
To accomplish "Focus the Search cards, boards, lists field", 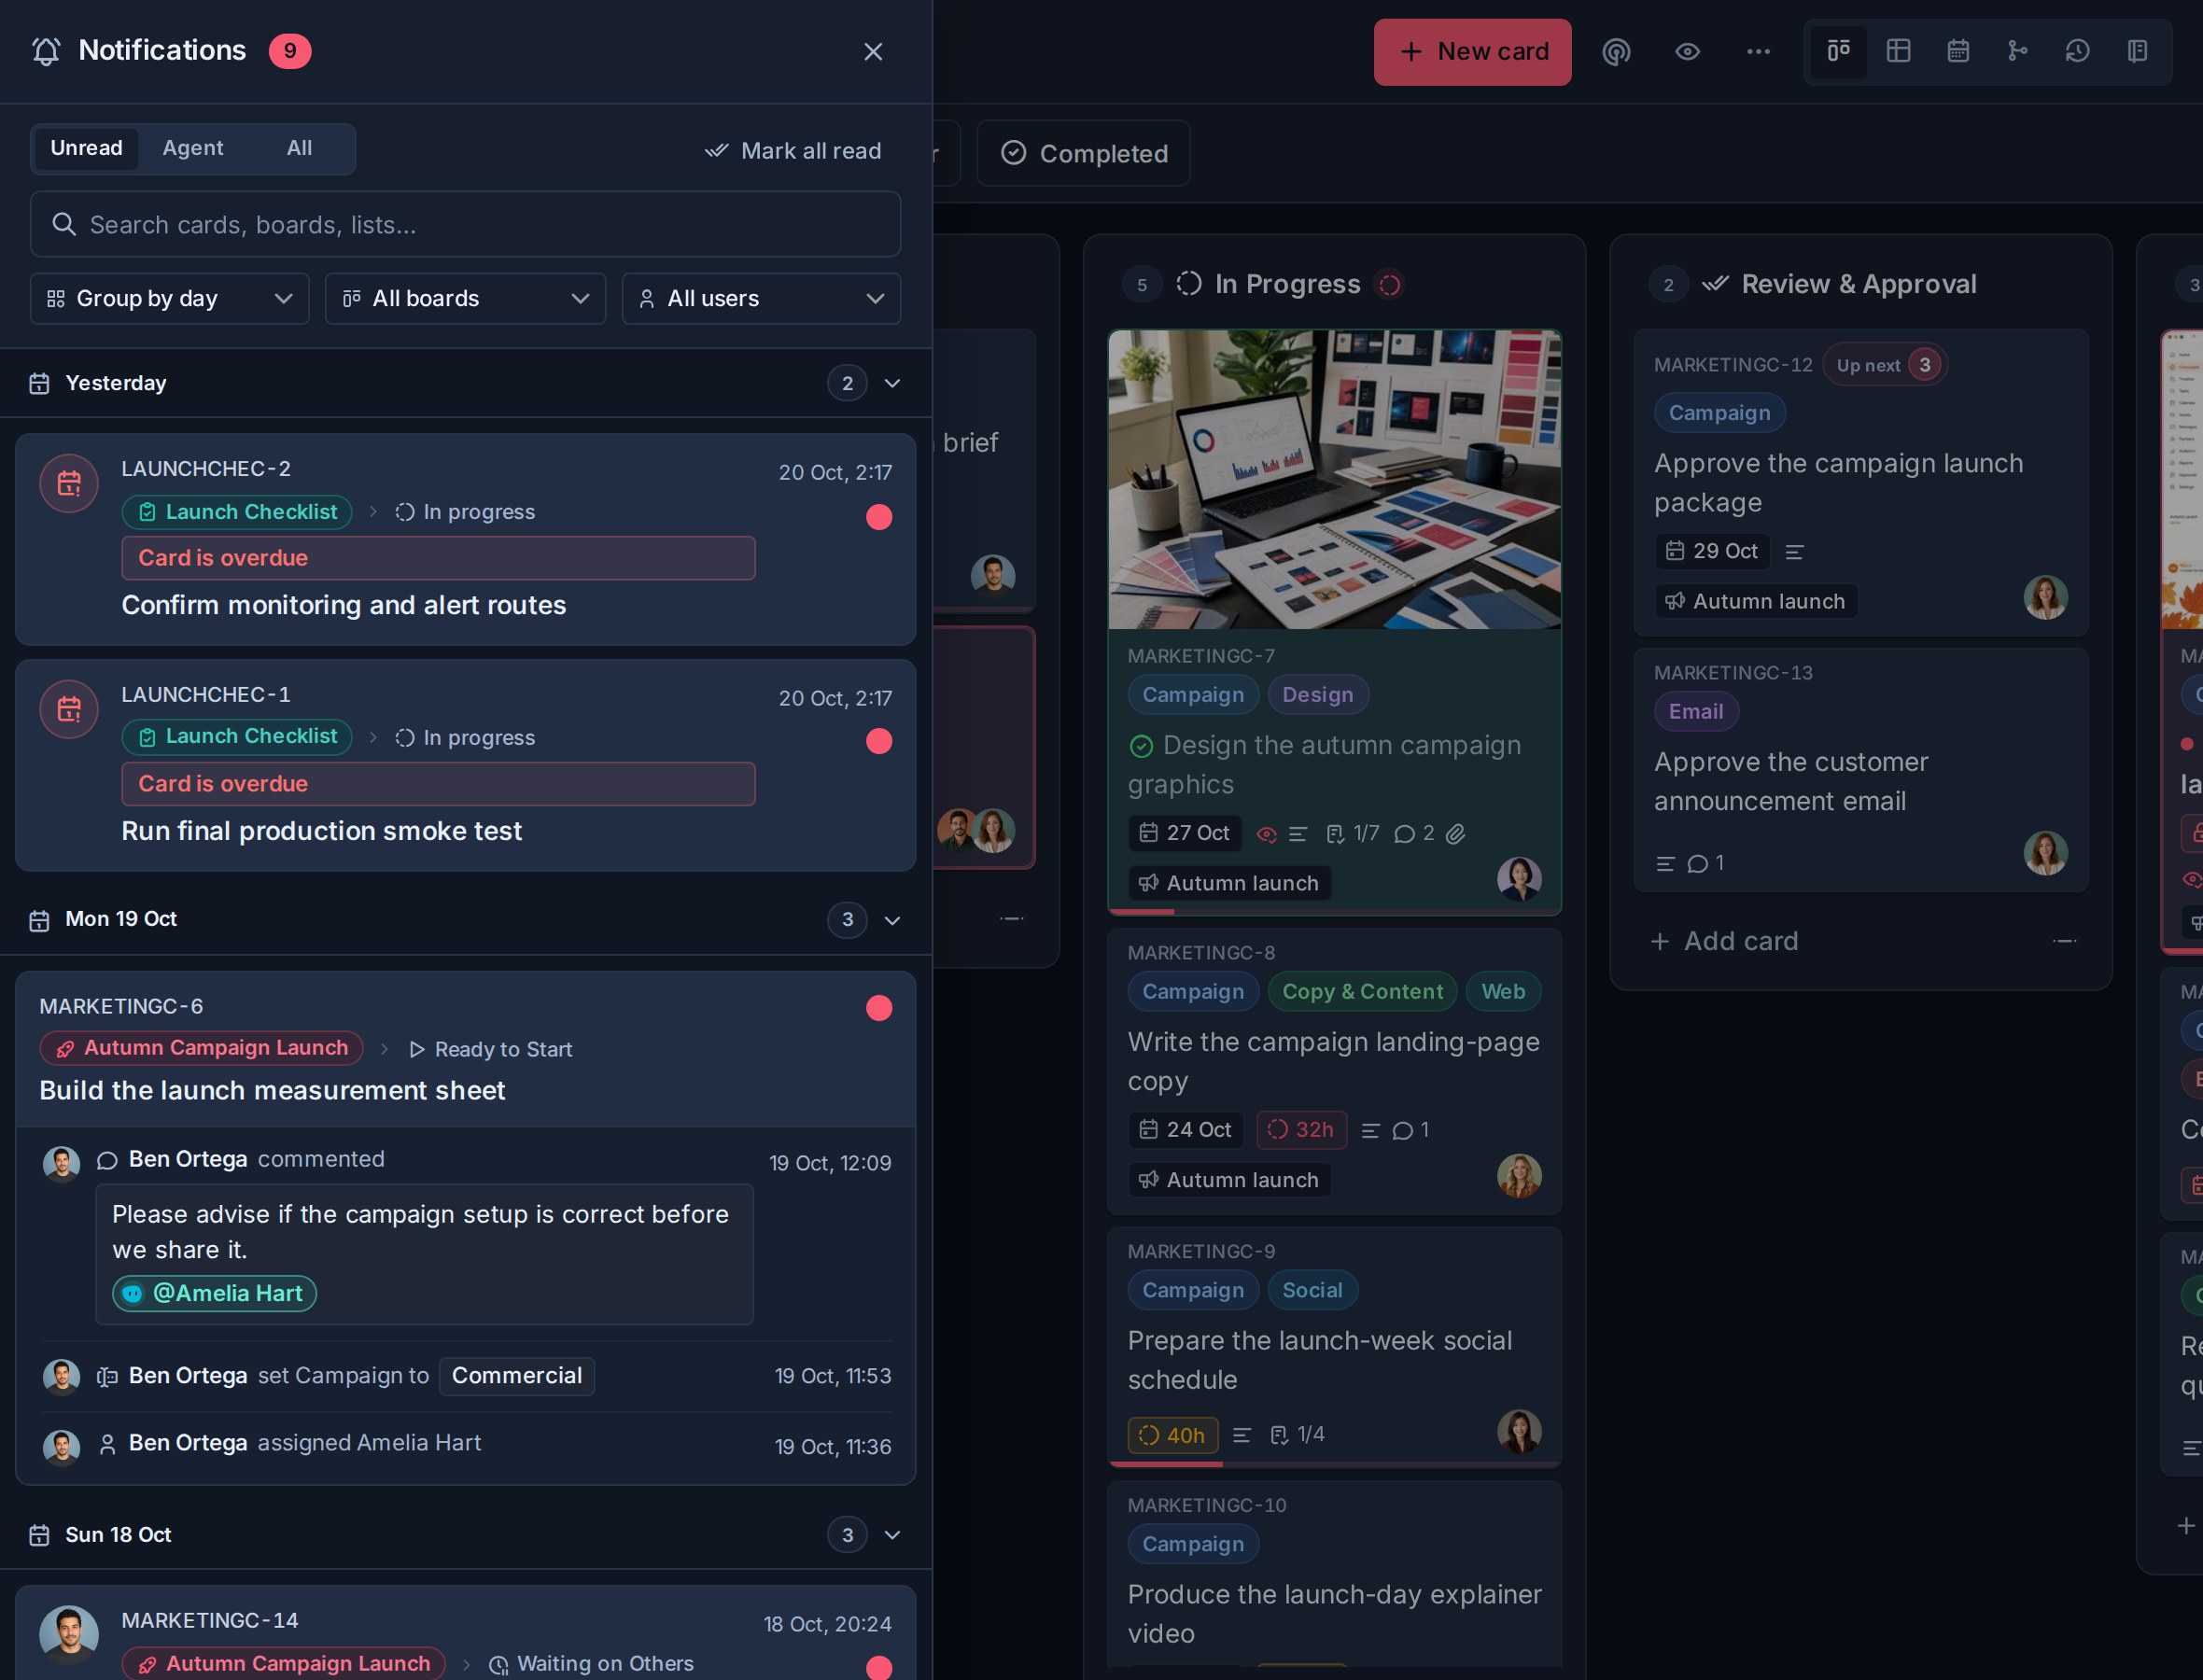I will 465,224.
